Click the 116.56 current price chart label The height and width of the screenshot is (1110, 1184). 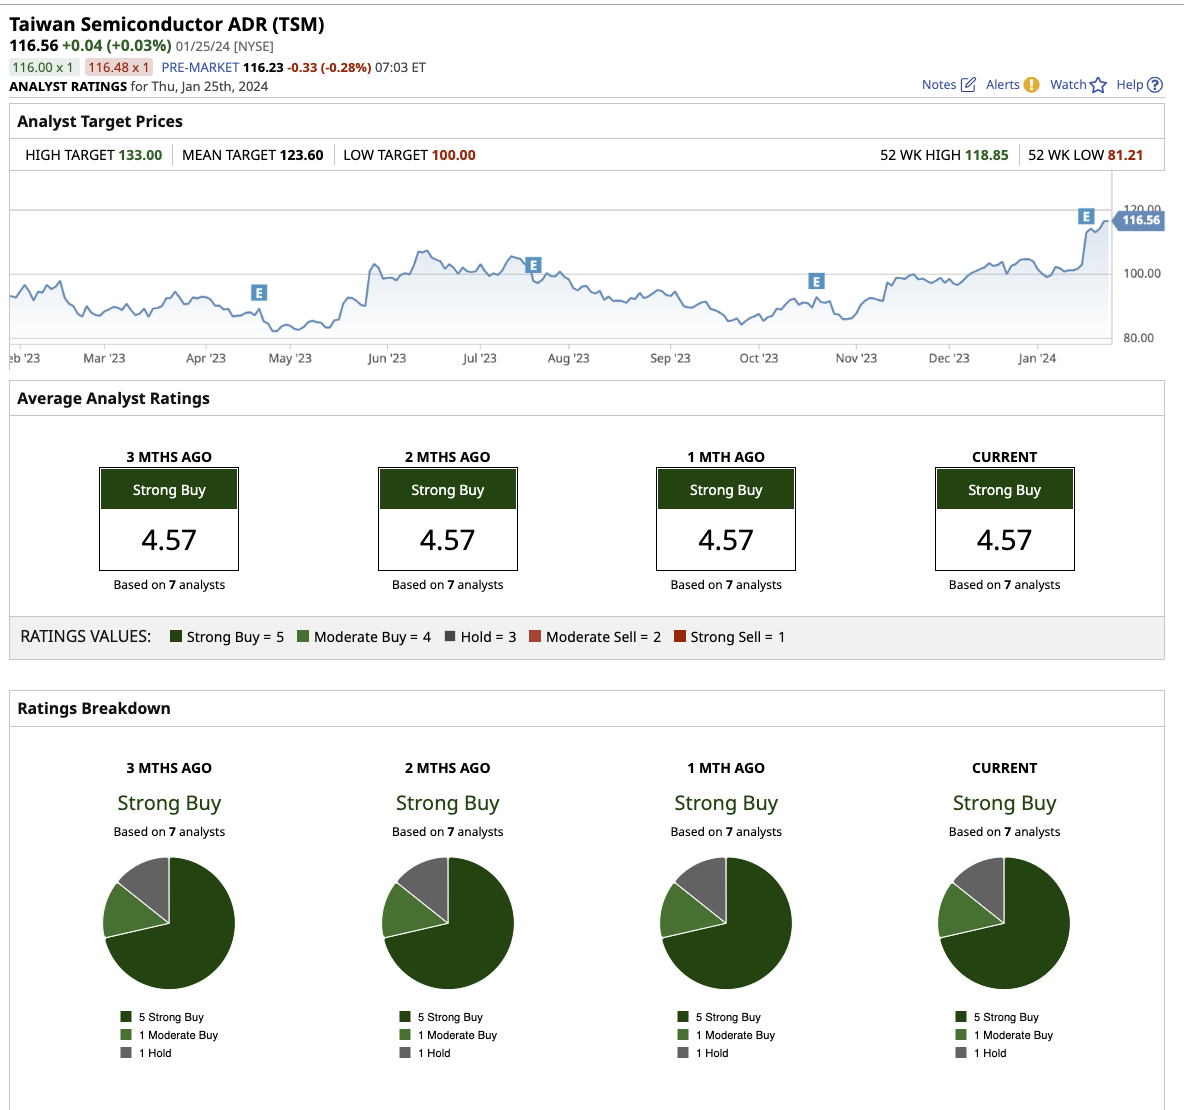tap(1140, 220)
